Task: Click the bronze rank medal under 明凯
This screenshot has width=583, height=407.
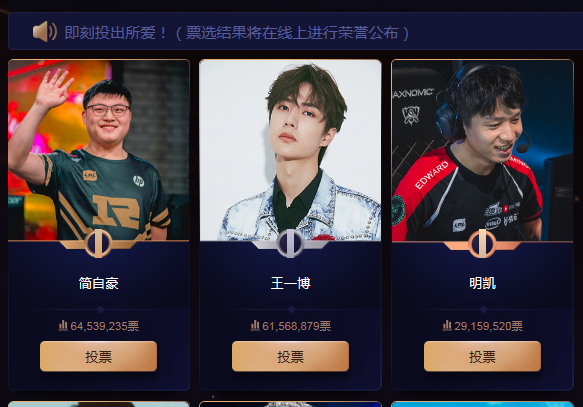Action: coord(482,244)
